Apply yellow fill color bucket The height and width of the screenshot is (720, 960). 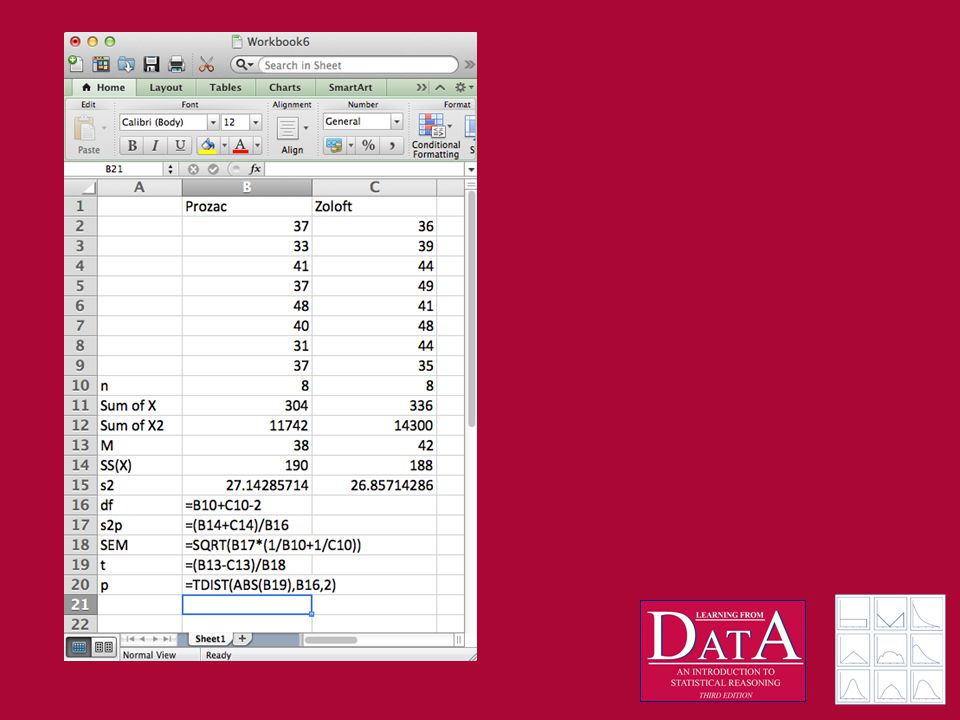tap(208, 146)
